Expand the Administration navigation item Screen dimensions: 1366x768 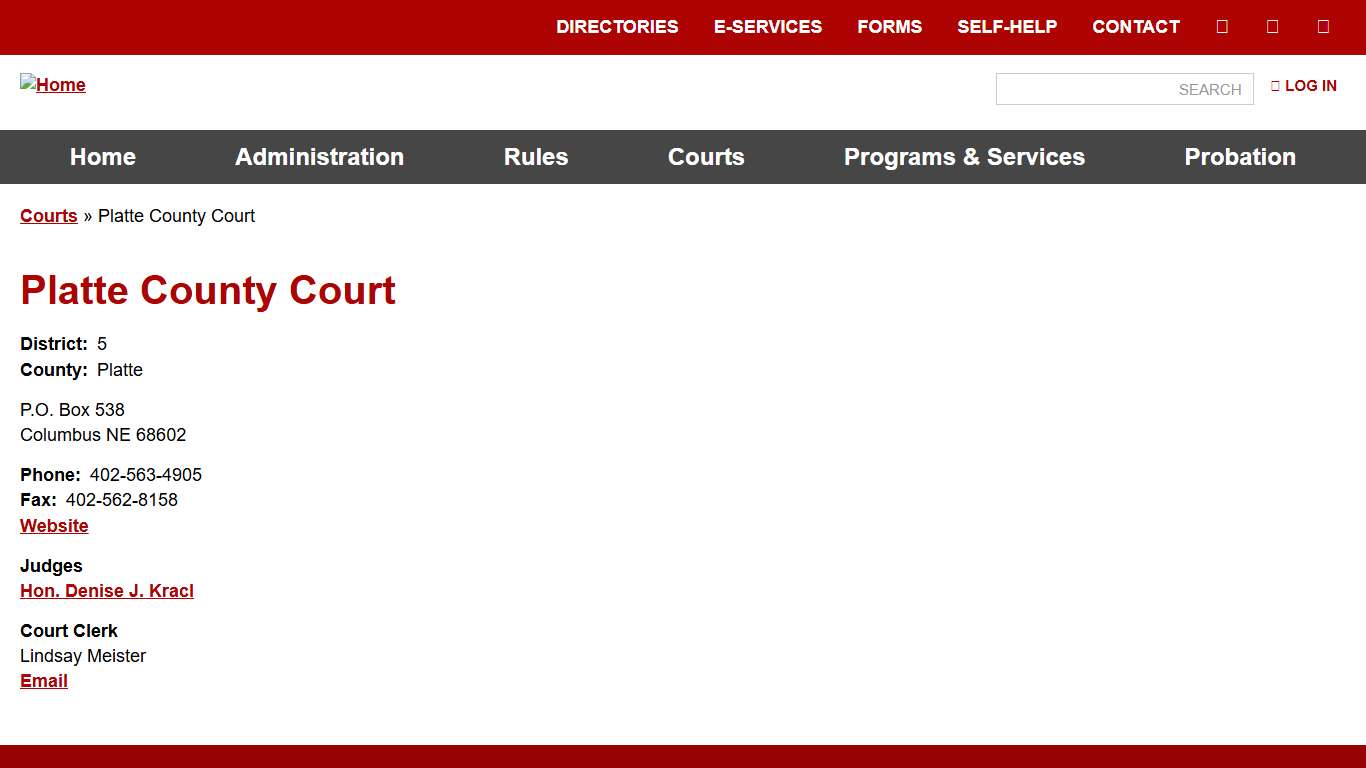coord(319,157)
